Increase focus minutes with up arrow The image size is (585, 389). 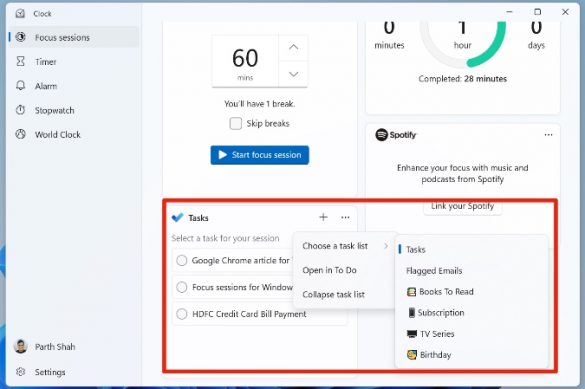[294, 47]
